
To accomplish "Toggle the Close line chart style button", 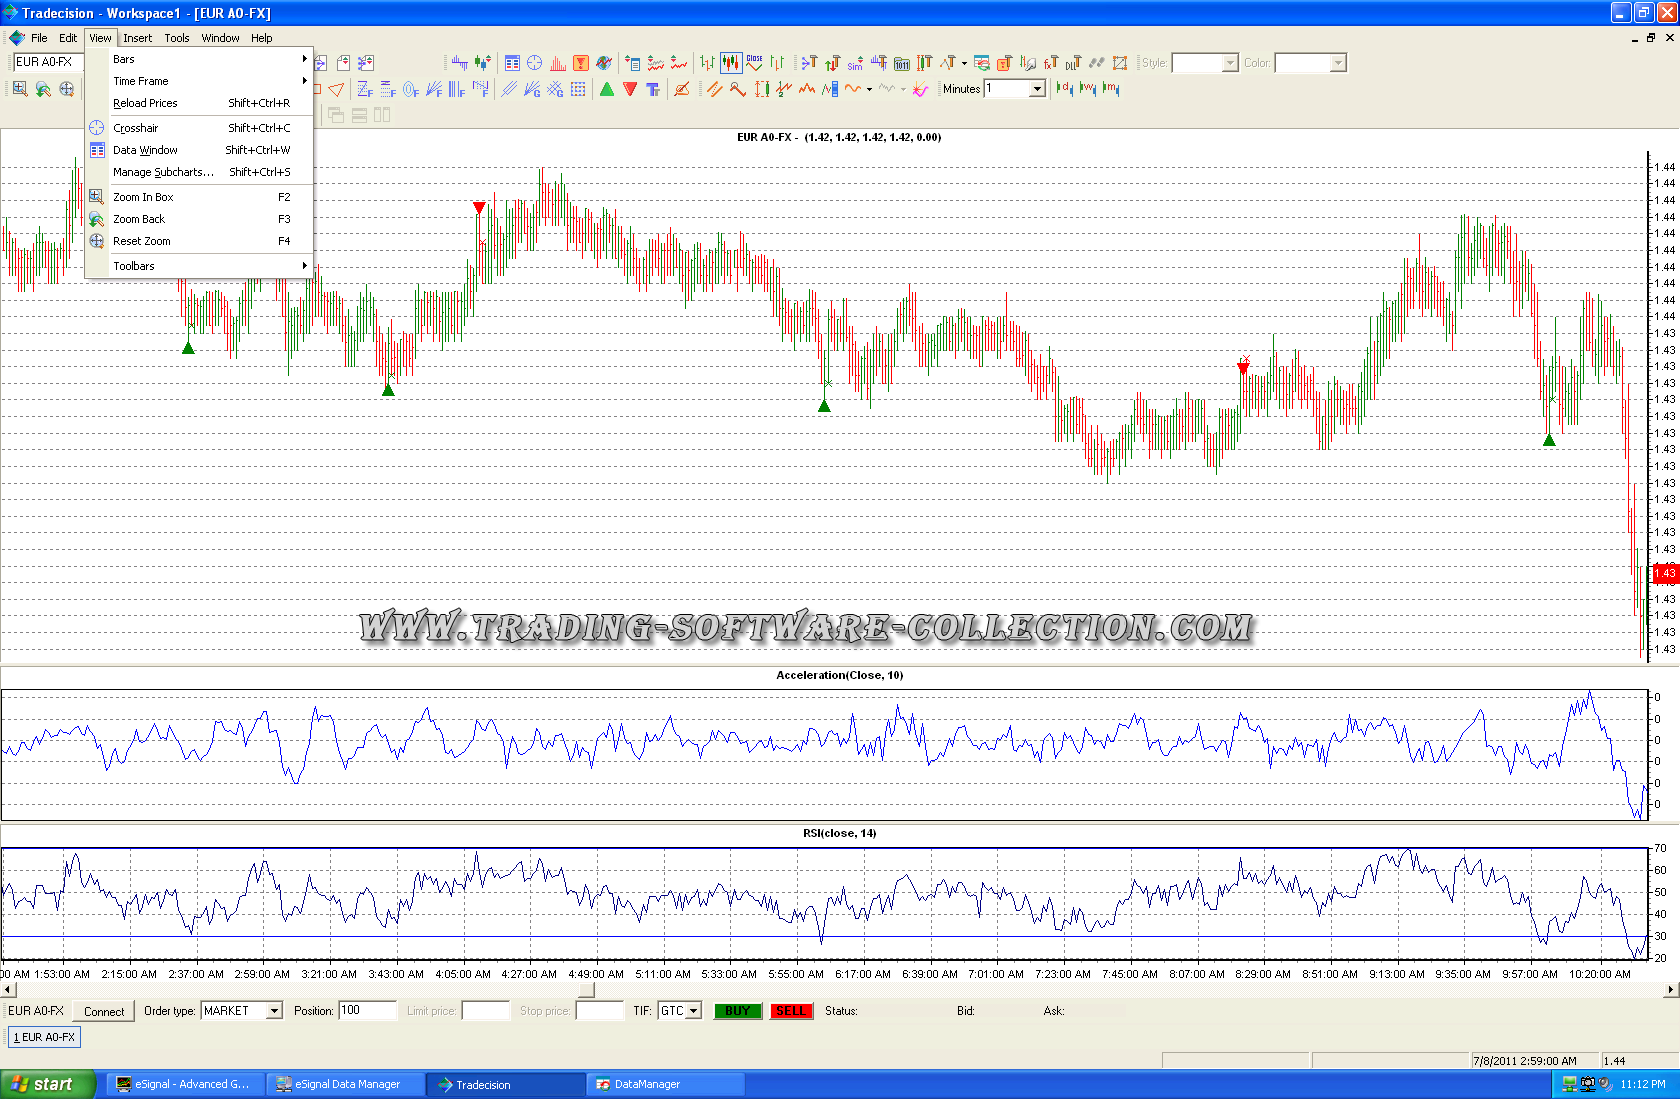I will coord(754,63).
